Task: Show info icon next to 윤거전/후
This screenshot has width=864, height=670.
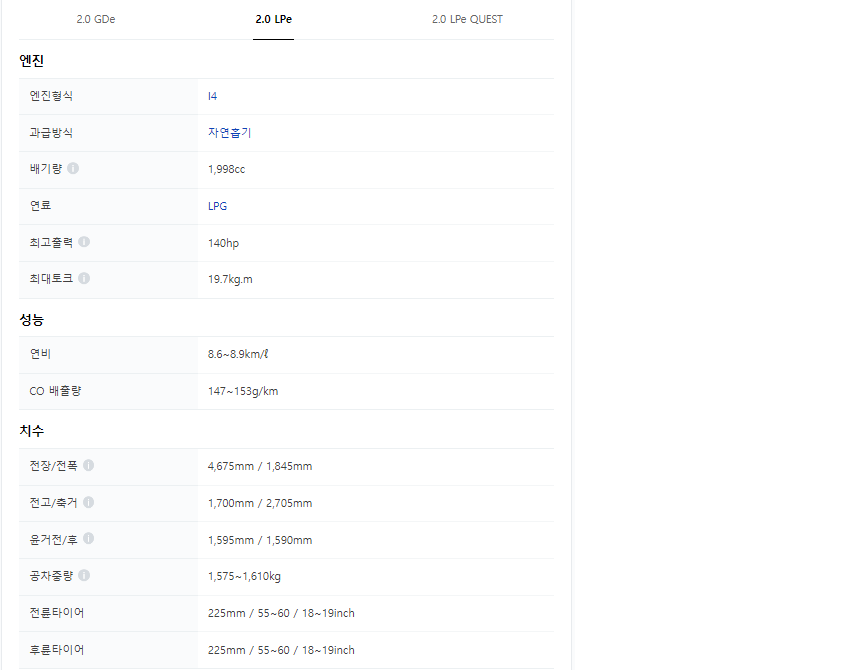Action: 88,538
